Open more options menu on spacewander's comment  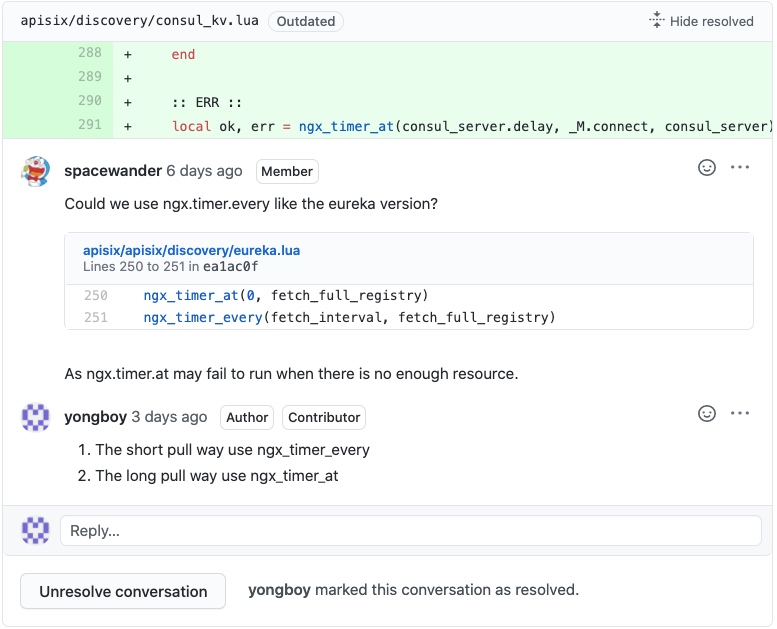coord(740,168)
